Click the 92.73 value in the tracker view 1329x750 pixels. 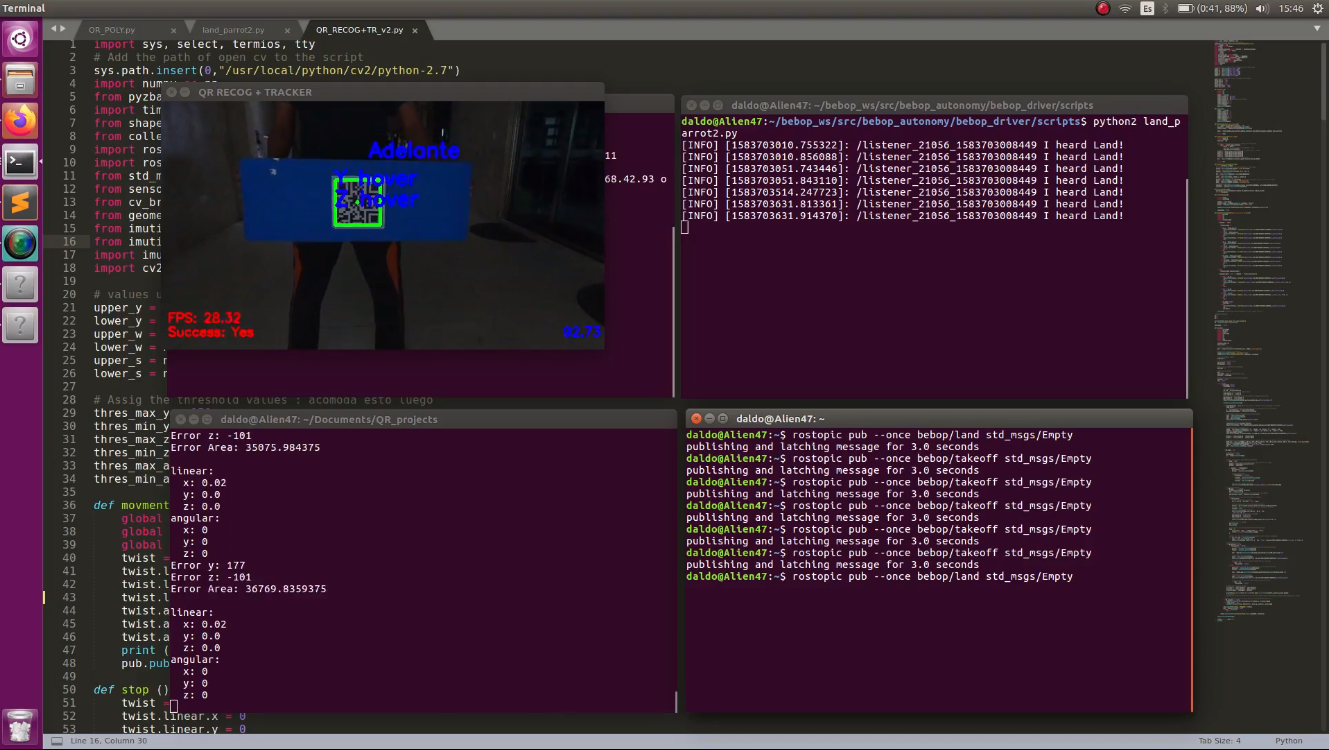582,332
